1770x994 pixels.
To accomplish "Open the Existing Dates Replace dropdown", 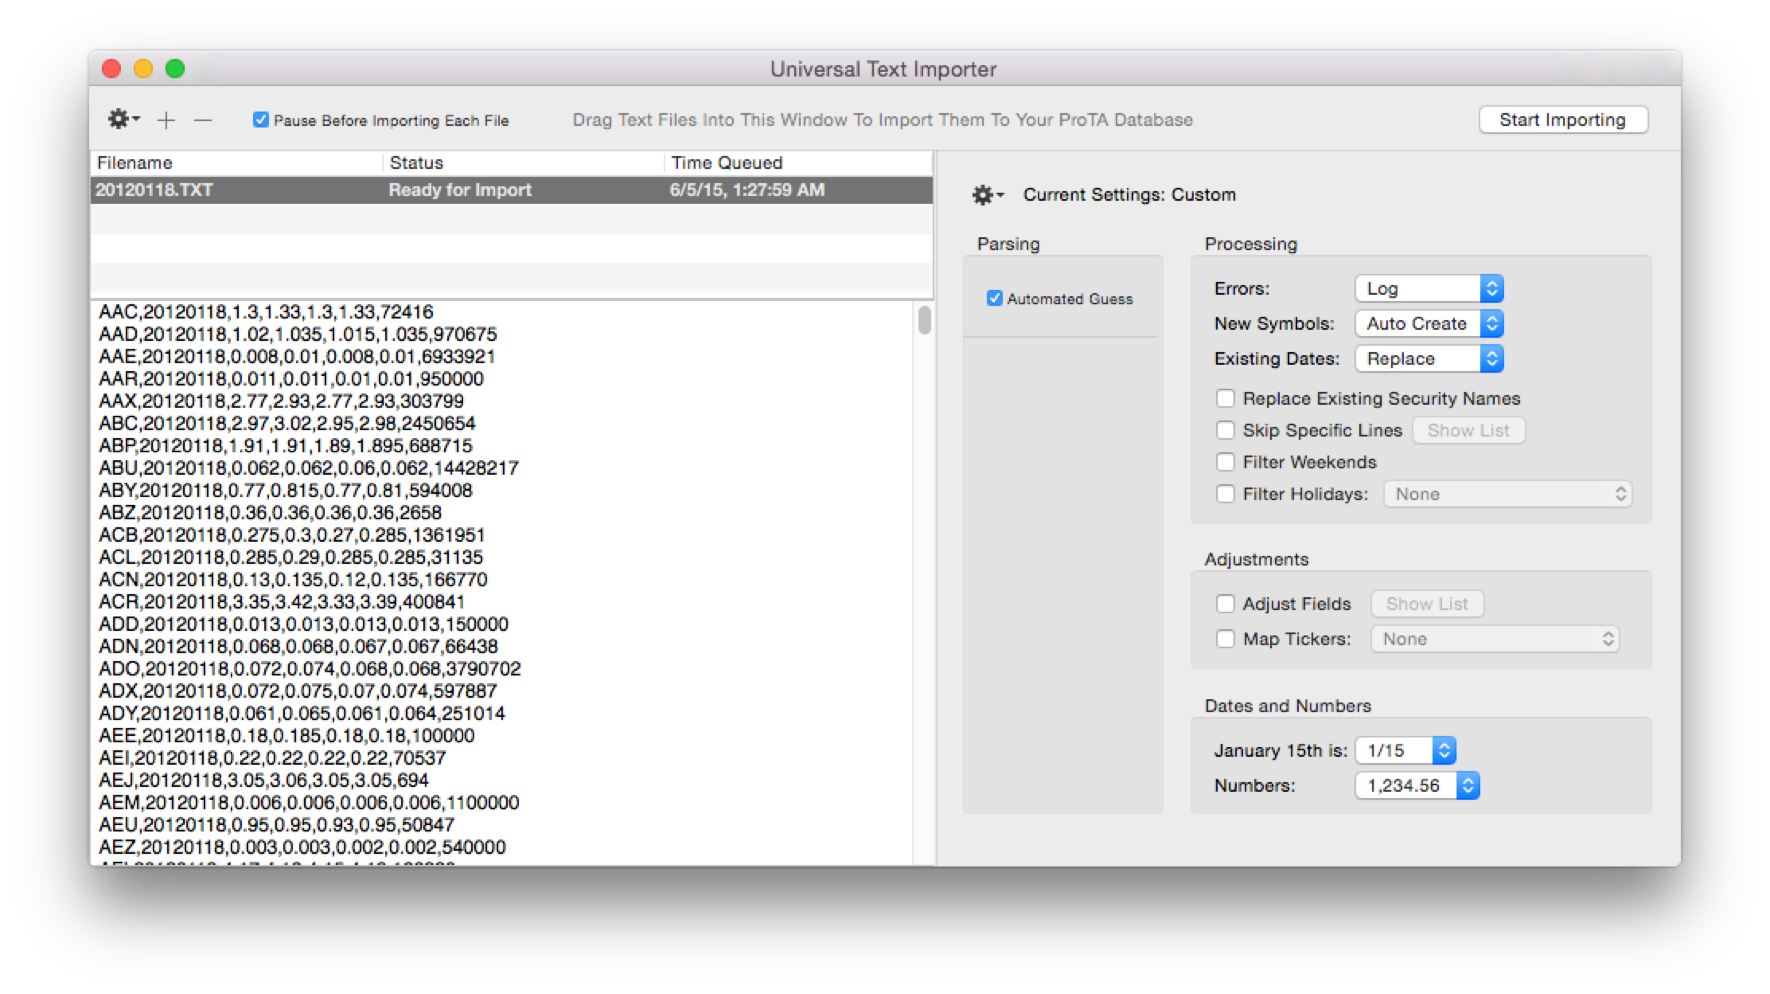I will (x=1428, y=358).
